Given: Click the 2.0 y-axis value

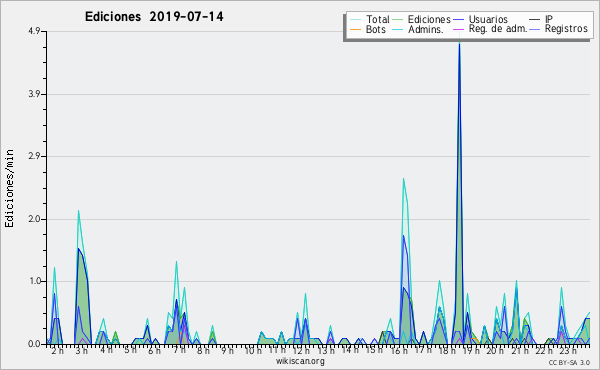Looking at the screenshot, I should tap(34, 219).
